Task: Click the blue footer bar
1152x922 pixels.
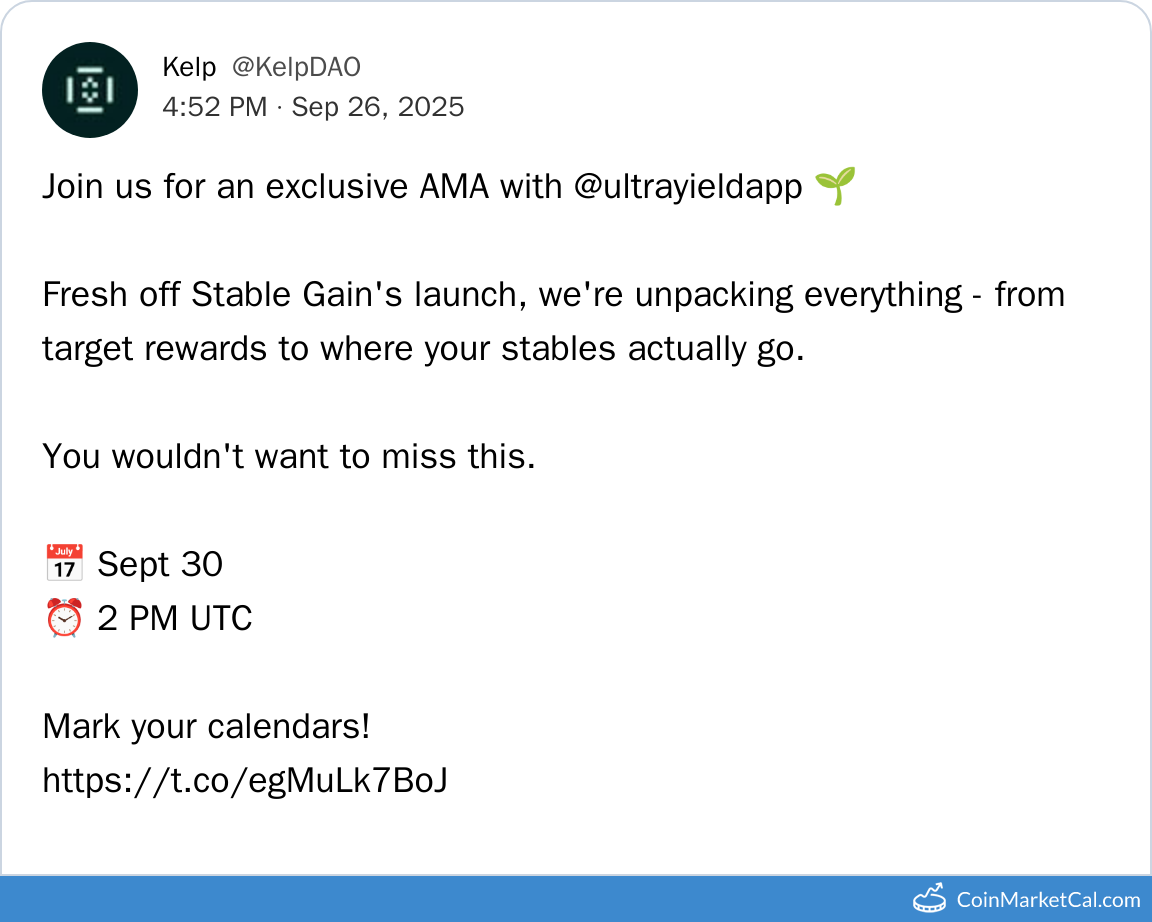Action: tap(450, 899)
